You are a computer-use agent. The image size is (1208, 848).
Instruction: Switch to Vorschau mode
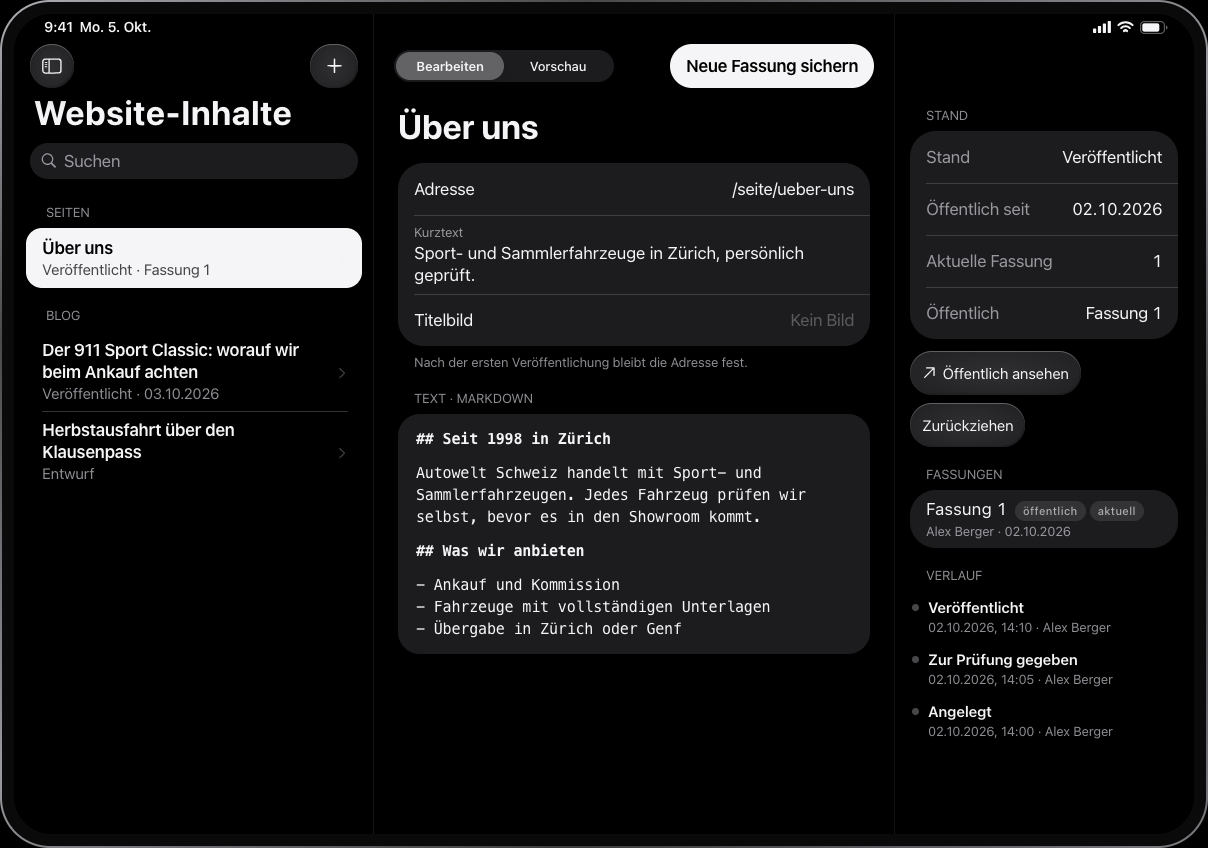coord(558,66)
